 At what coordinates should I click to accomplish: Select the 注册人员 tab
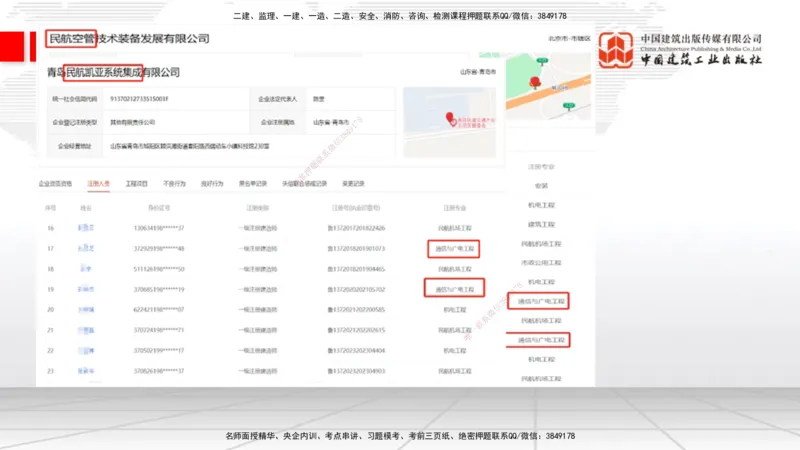pos(98,184)
